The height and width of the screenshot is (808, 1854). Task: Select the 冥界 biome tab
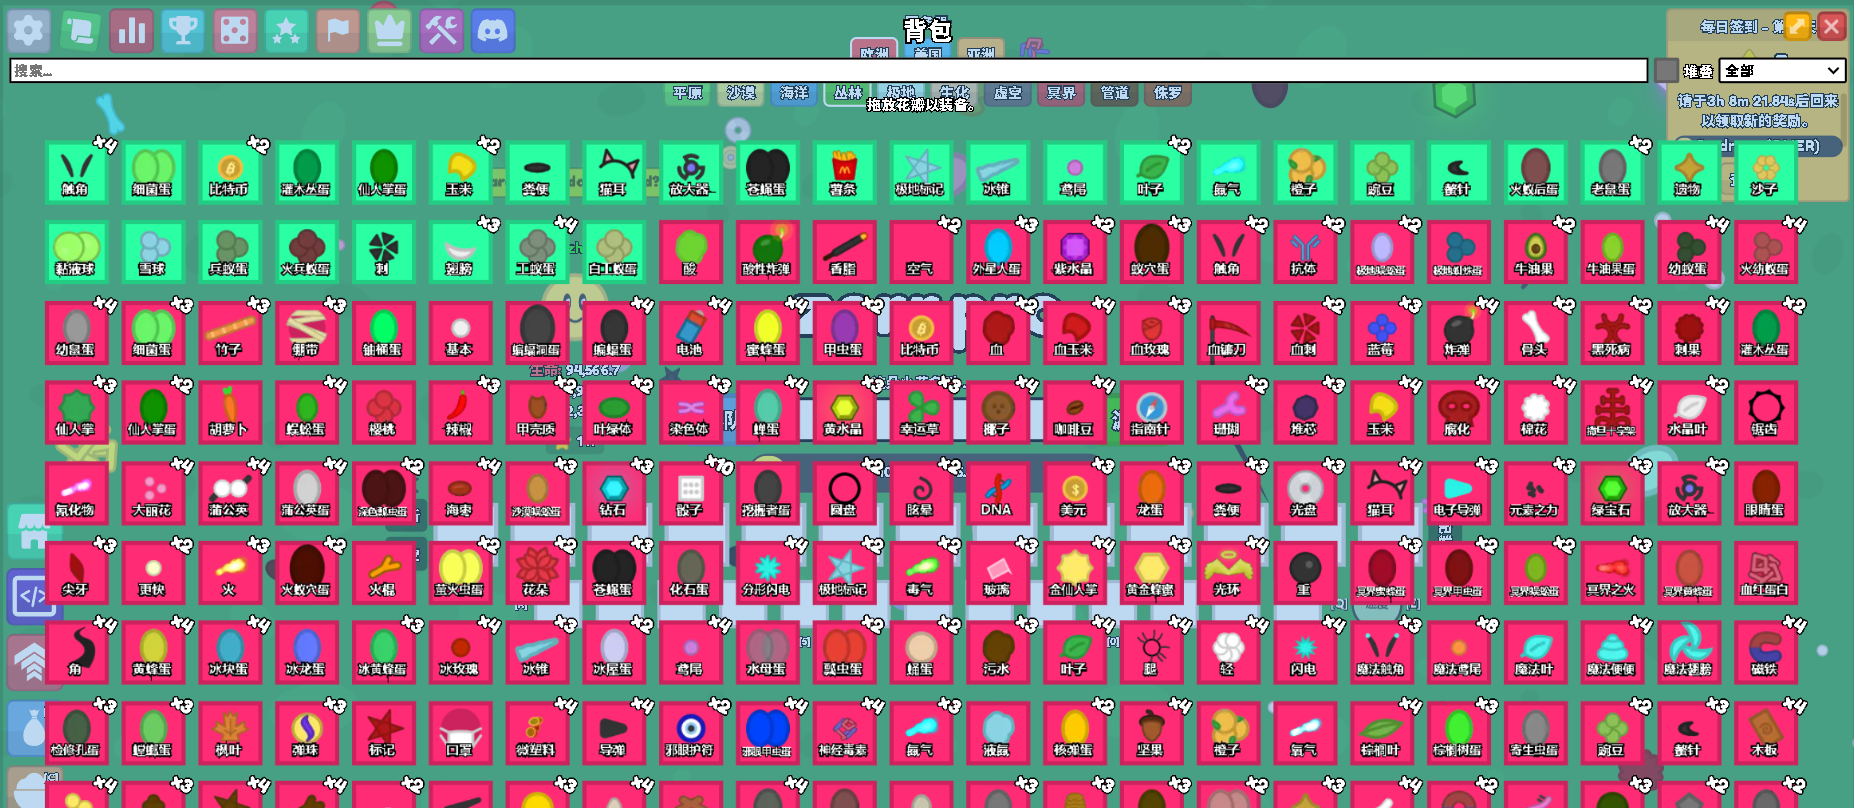tap(1061, 93)
